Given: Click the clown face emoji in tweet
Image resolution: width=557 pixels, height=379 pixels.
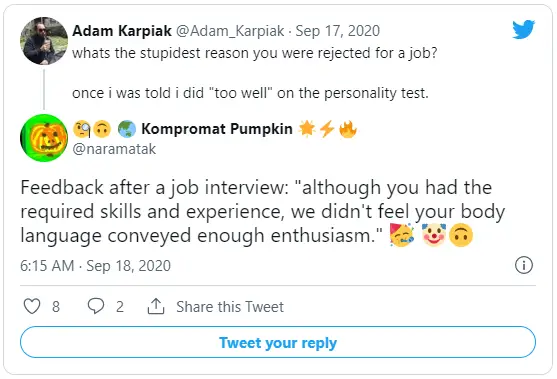Looking at the screenshot, I should coord(434,234).
